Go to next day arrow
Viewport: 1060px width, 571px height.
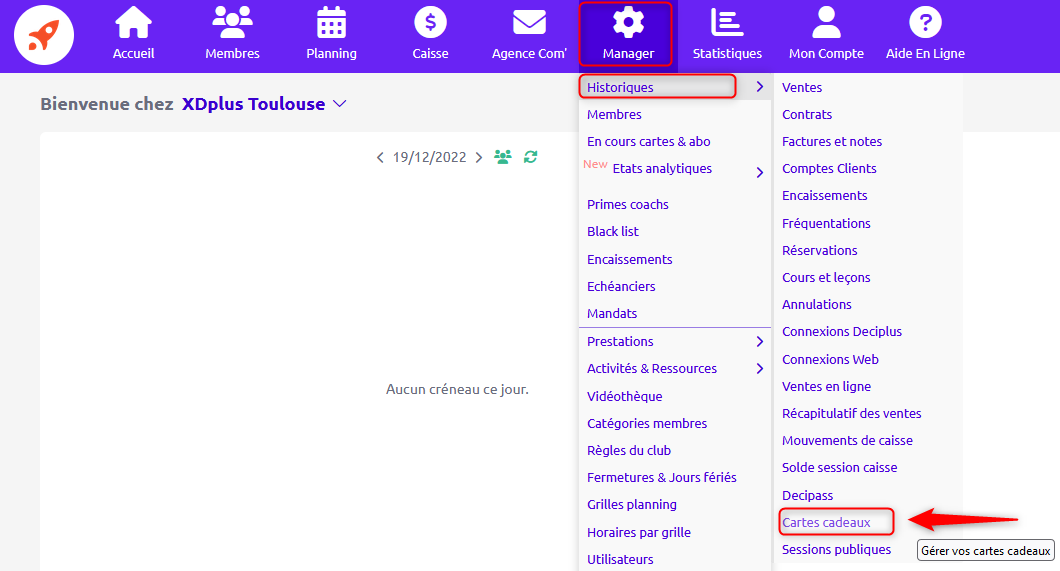pyautogui.click(x=479, y=157)
